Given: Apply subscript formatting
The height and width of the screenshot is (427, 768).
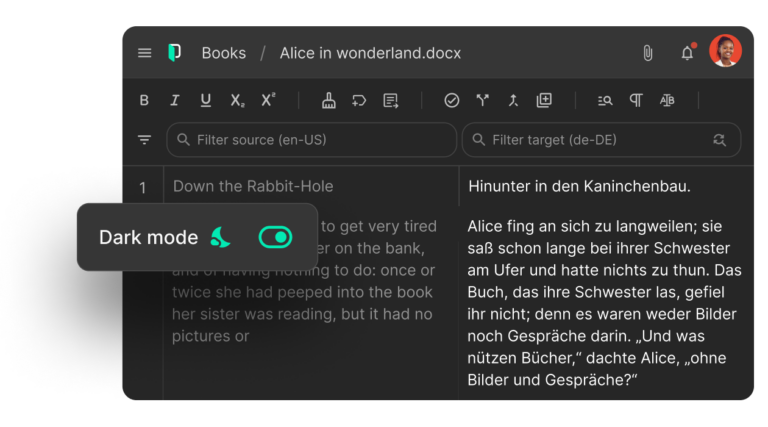Looking at the screenshot, I should click(x=237, y=100).
